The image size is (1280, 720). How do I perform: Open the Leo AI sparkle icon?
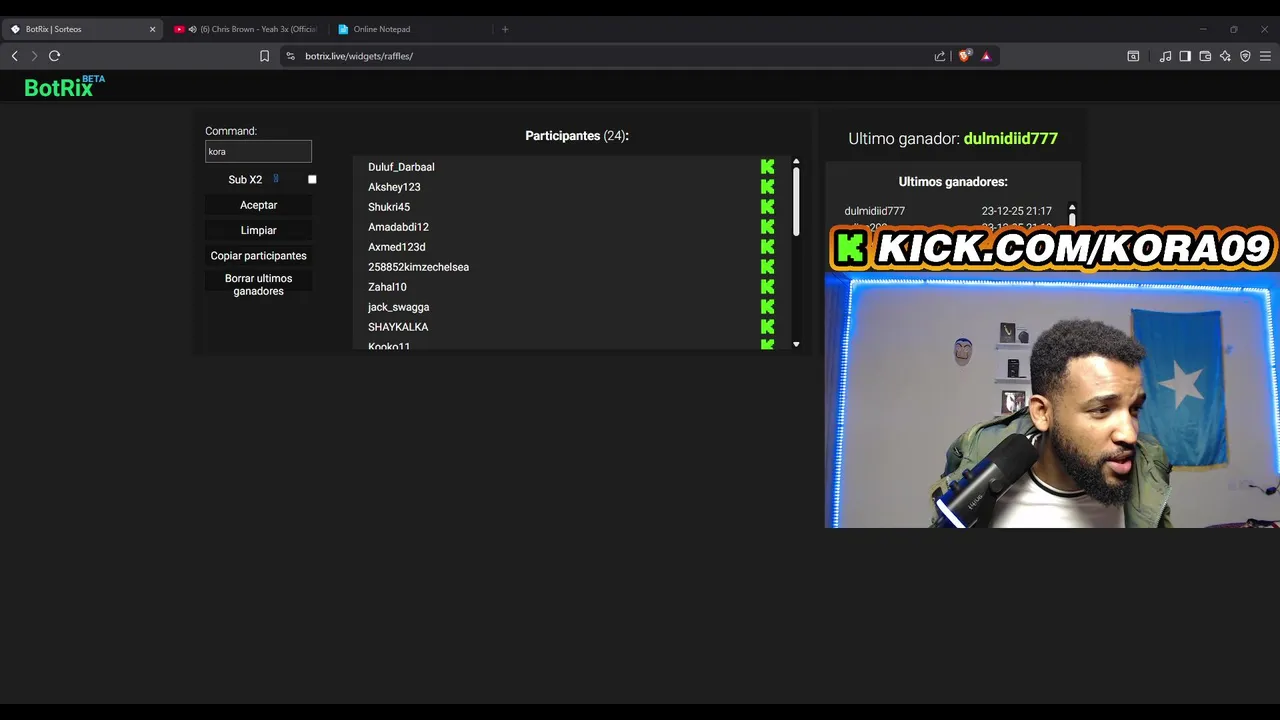click(x=1225, y=56)
